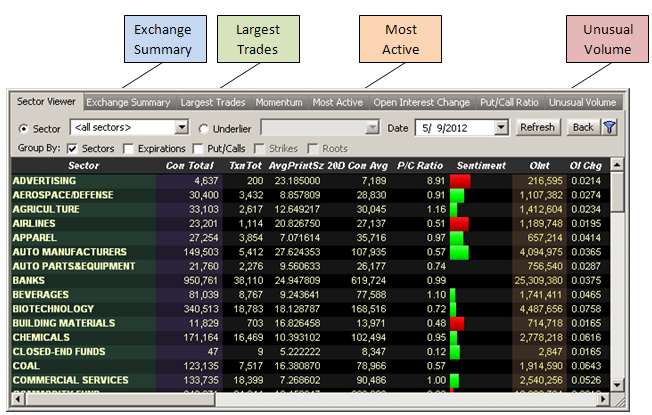Select the Sector radio button
The width and height of the screenshot is (652, 415).
(23, 129)
